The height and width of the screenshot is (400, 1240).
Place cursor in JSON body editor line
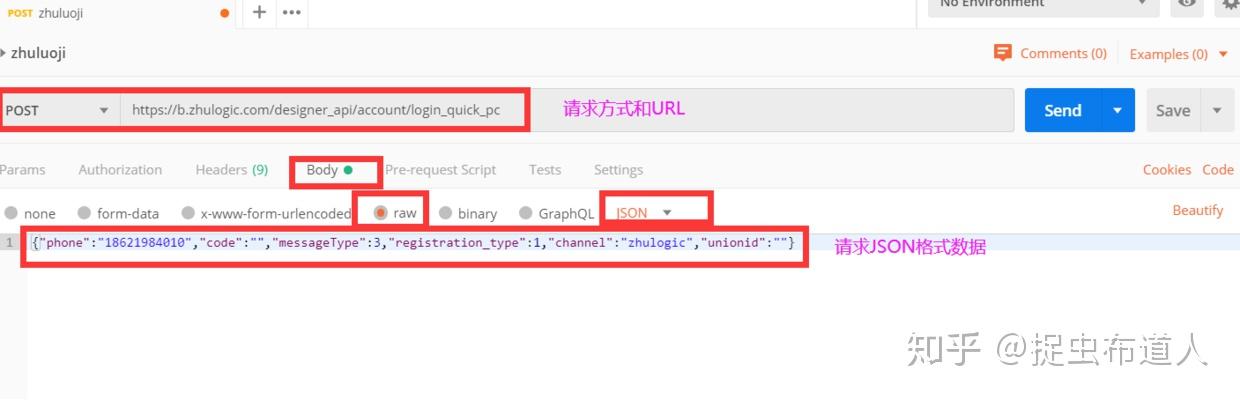tap(634, 243)
